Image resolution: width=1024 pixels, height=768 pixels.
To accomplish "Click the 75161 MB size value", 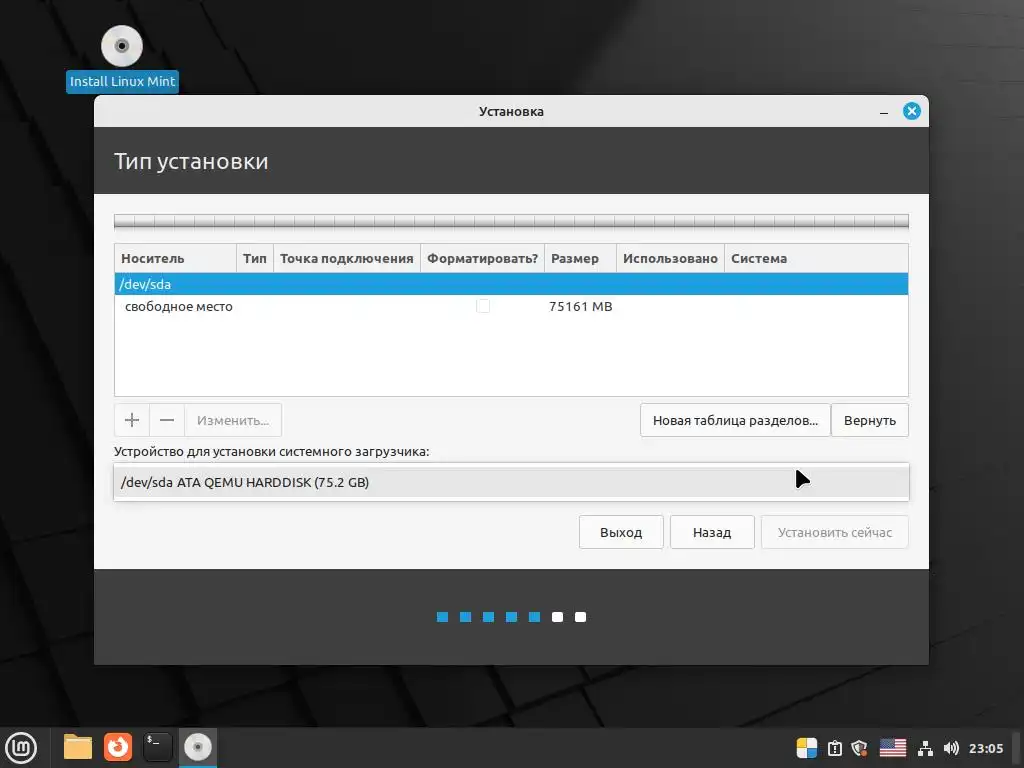I will pyautogui.click(x=581, y=306).
